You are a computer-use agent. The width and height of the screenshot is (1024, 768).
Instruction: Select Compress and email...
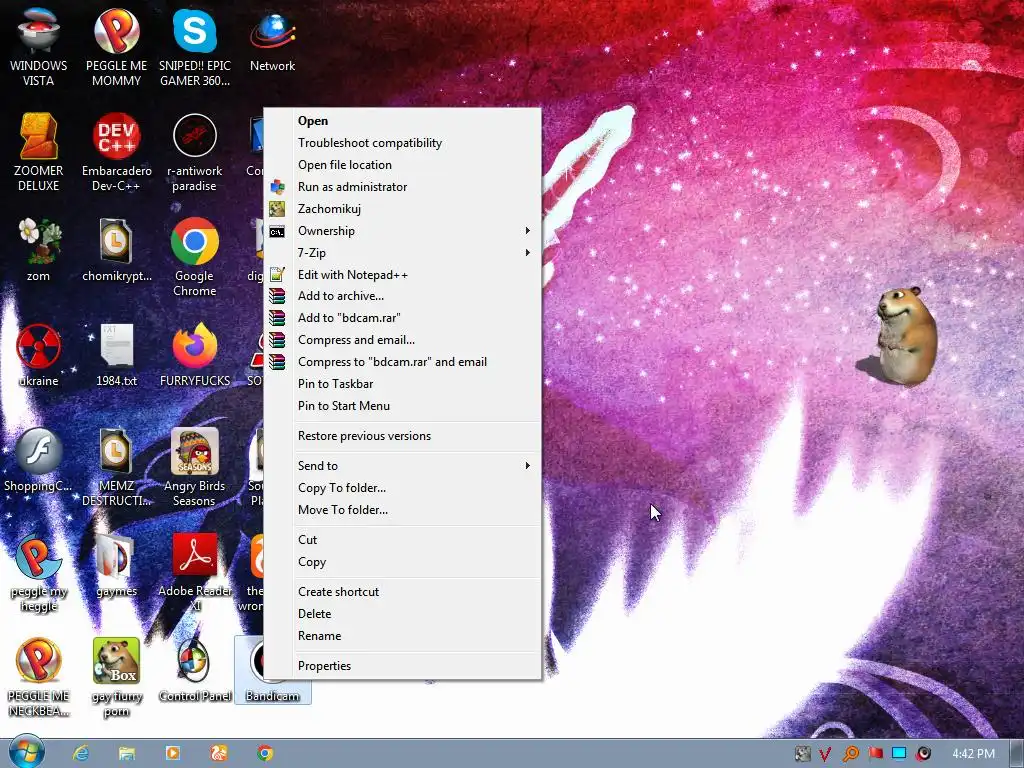click(402, 340)
